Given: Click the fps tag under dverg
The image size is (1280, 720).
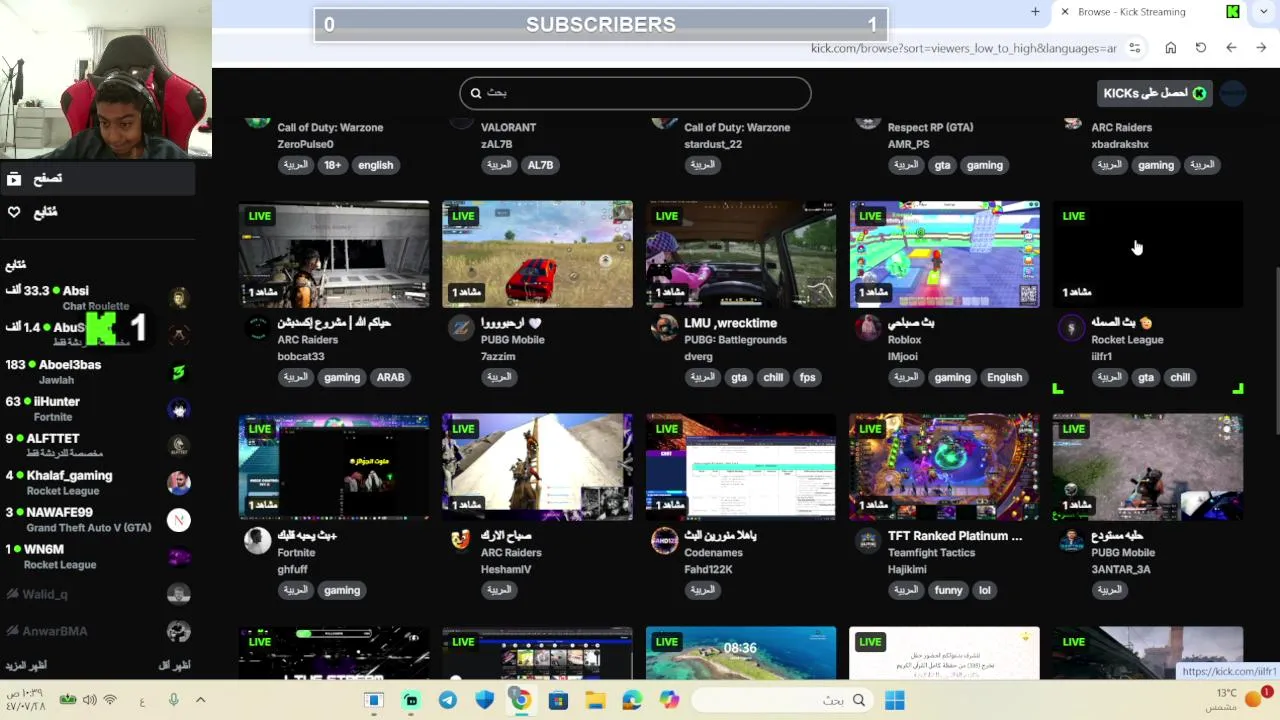Looking at the screenshot, I should pyautogui.click(x=808, y=377).
